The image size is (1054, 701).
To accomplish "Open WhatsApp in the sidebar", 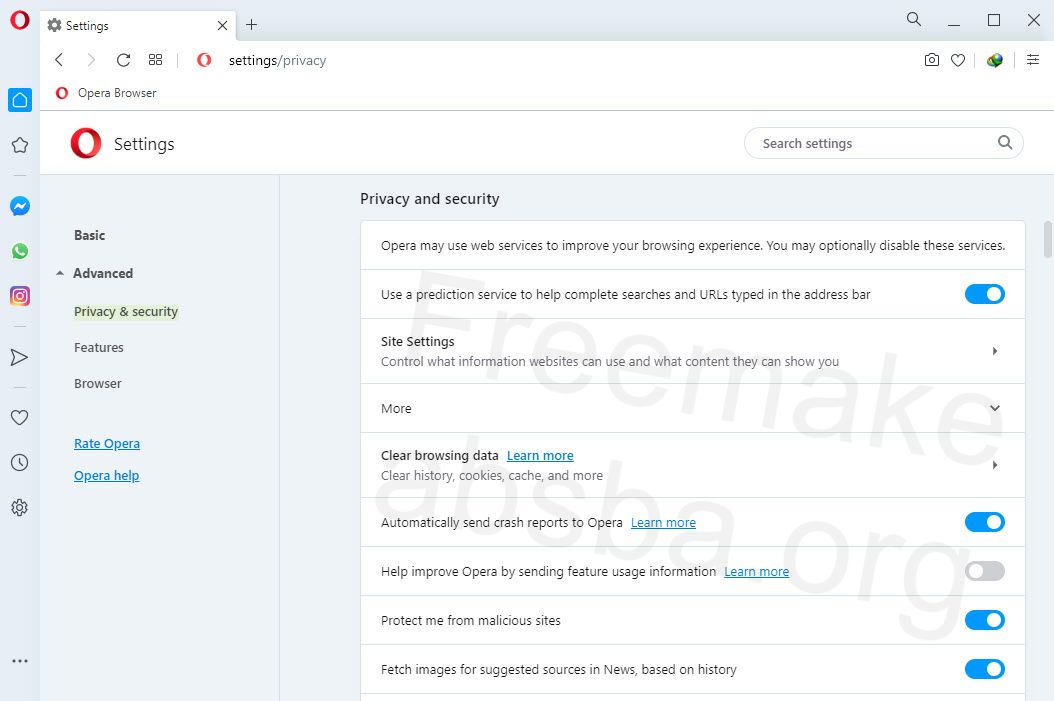I will point(19,251).
